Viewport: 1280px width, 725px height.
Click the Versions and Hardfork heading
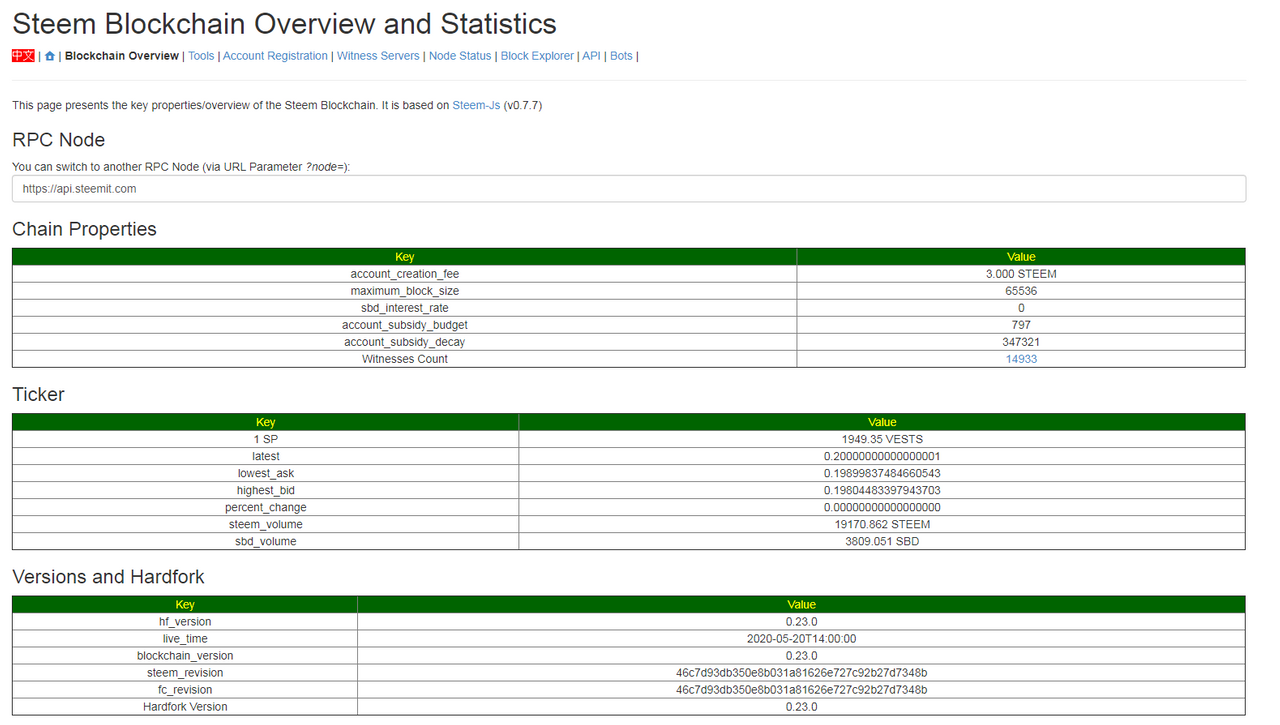(x=108, y=577)
